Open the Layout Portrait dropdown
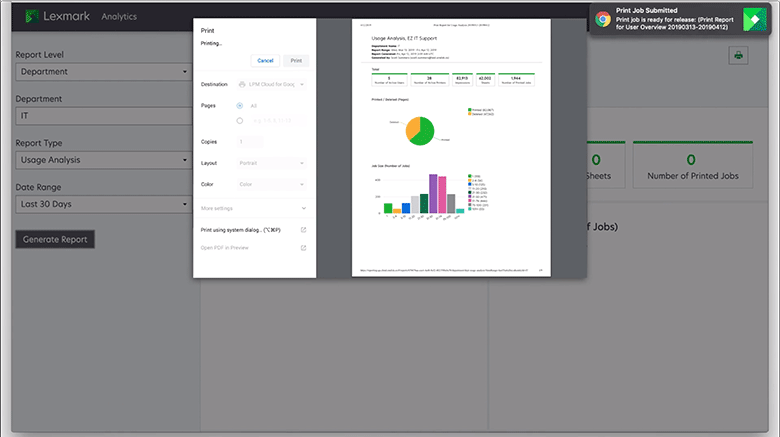This screenshot has height=437, width=780. coord(272,163)
